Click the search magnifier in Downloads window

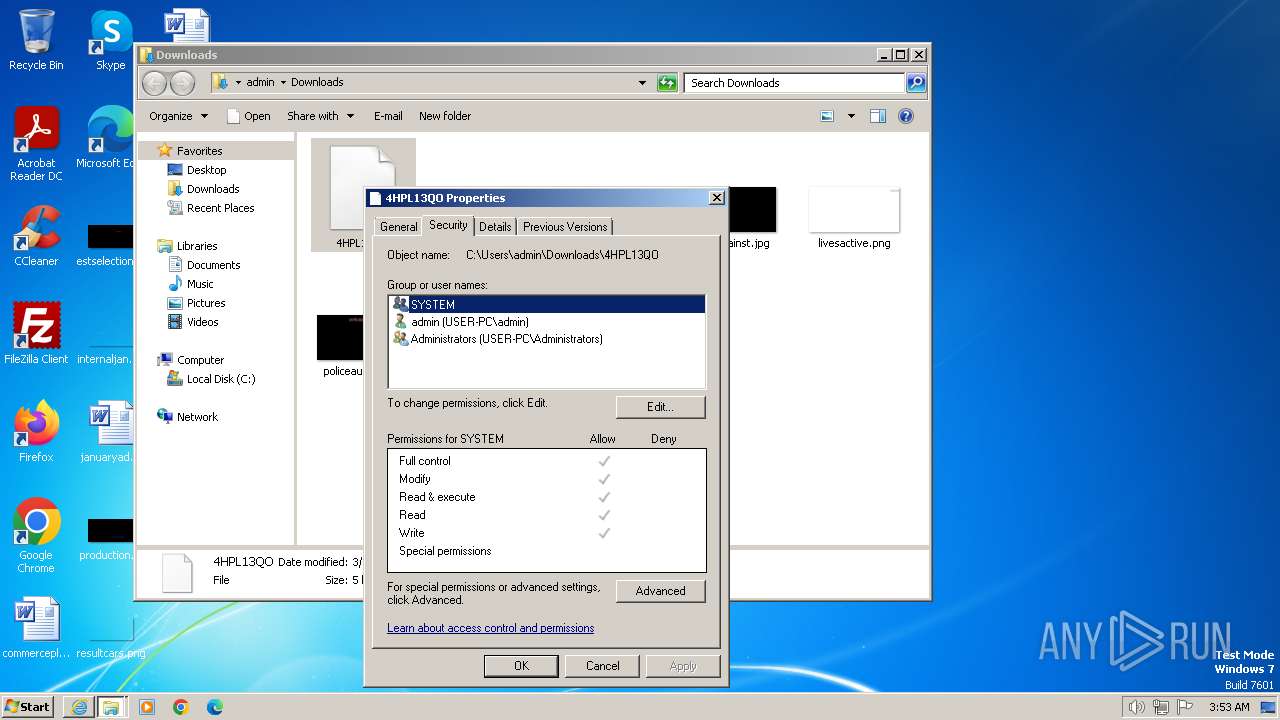point(915,83)
